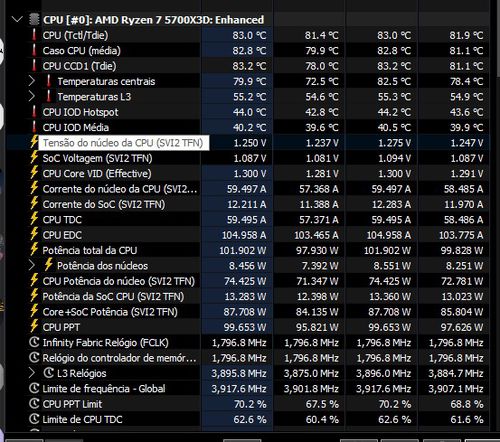Select the Limite de CPU TDC label
This screenshot has height=442, width=500.
coord(82,419)
